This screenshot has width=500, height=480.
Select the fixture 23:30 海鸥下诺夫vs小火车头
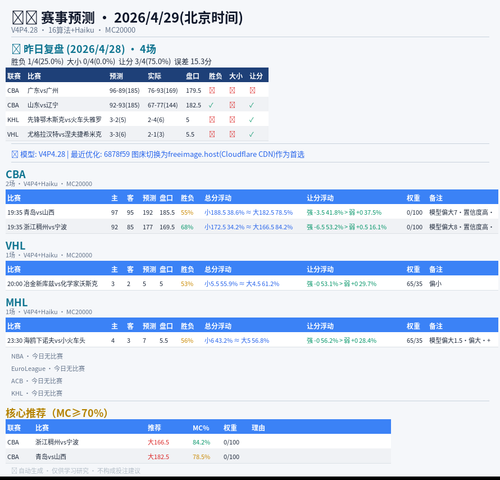click(x=46, y=340)
